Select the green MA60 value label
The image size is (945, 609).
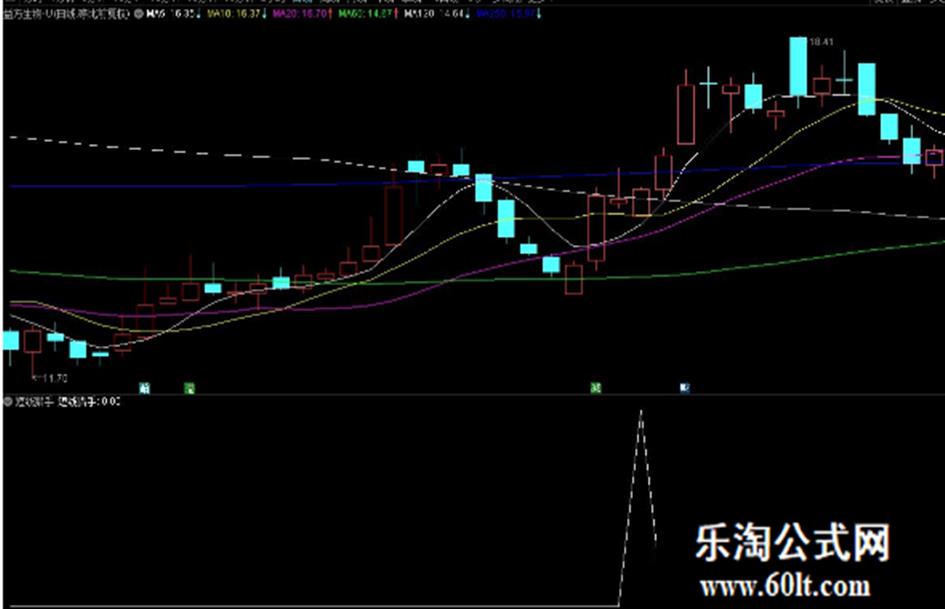click(367, 13)
